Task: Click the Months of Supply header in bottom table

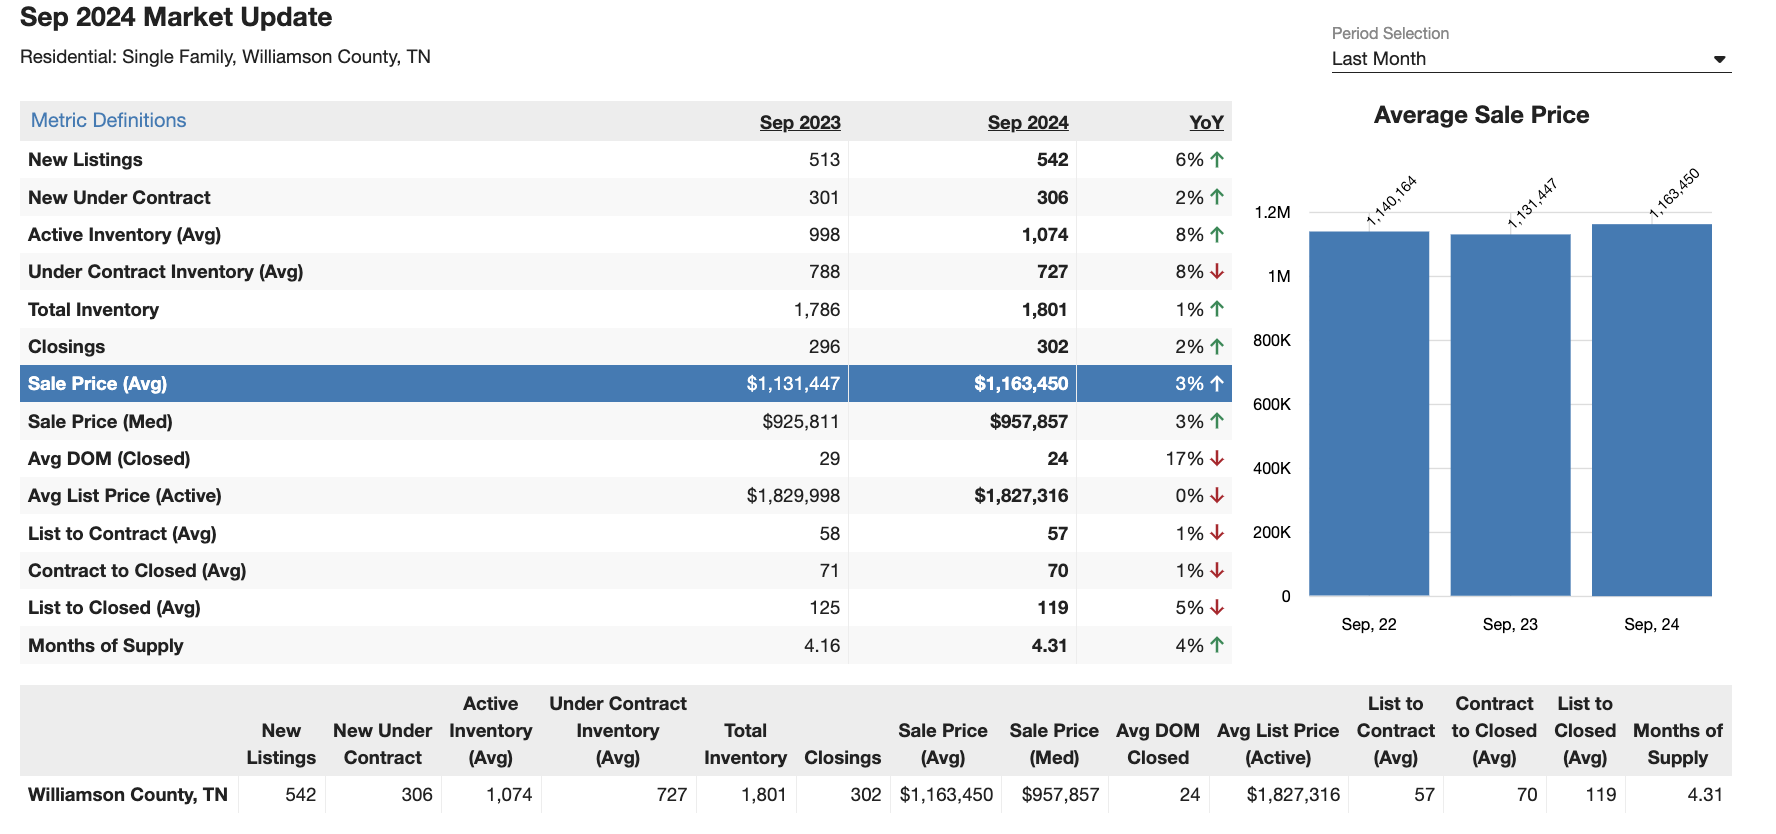Action: pyautogui.click(x=1678, y=744)
